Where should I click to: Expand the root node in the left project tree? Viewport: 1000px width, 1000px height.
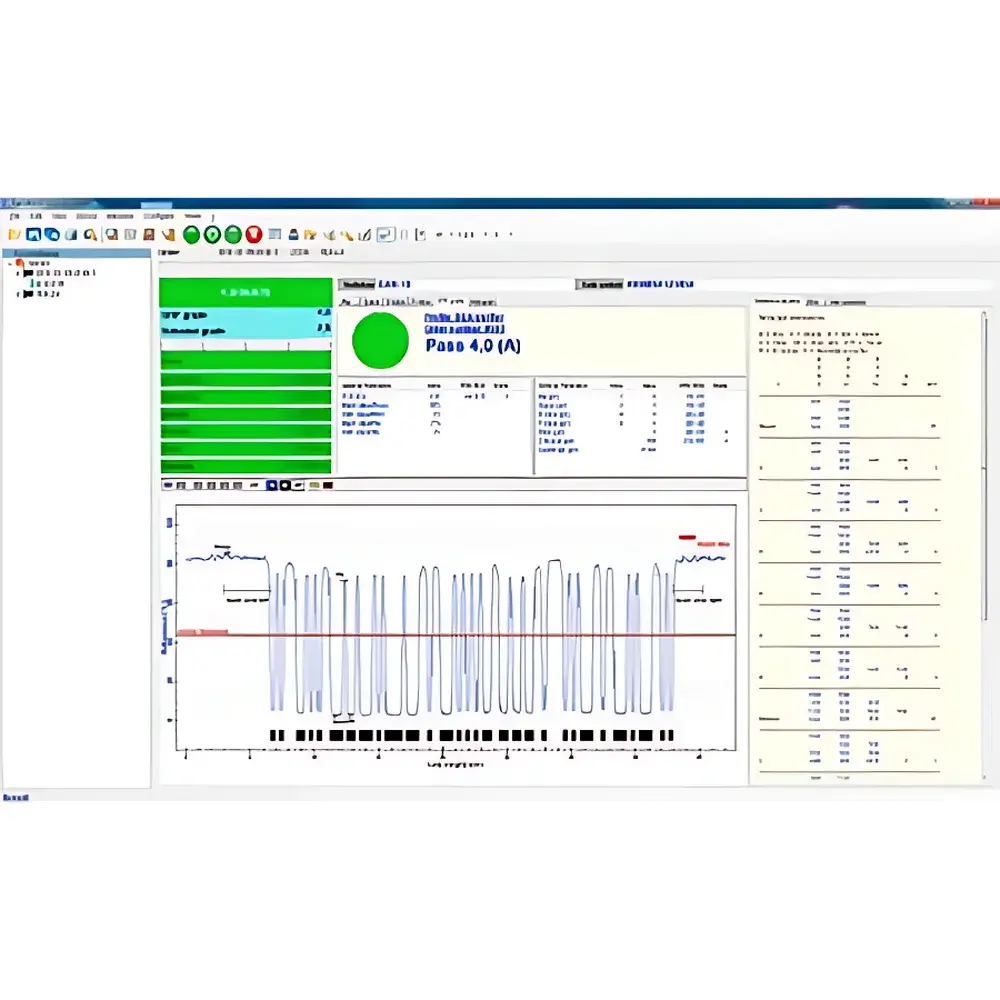10,265
